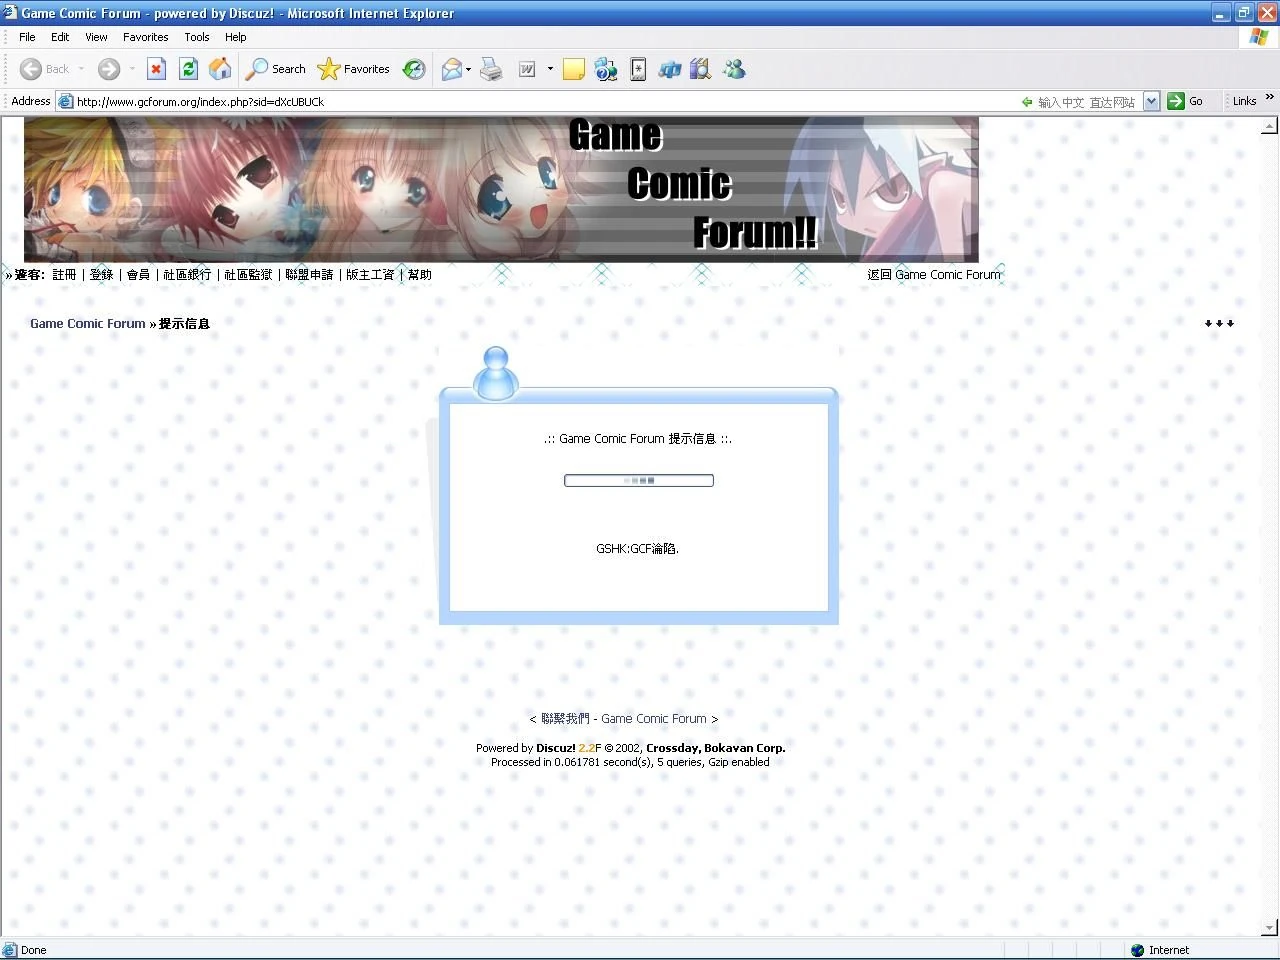Print the page with the printer icon
The image size is (1280, 960).
click(x=491, y=69)
